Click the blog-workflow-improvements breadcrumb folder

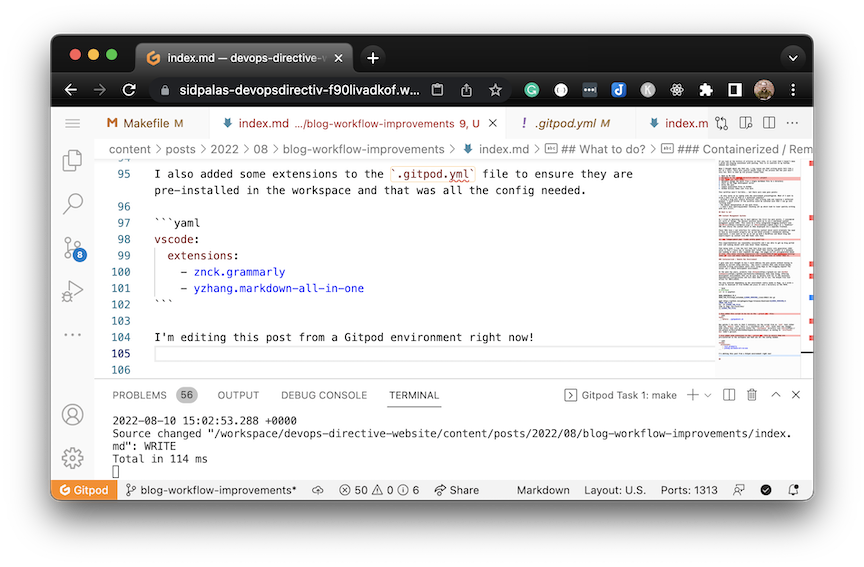[x=363, y=149]
